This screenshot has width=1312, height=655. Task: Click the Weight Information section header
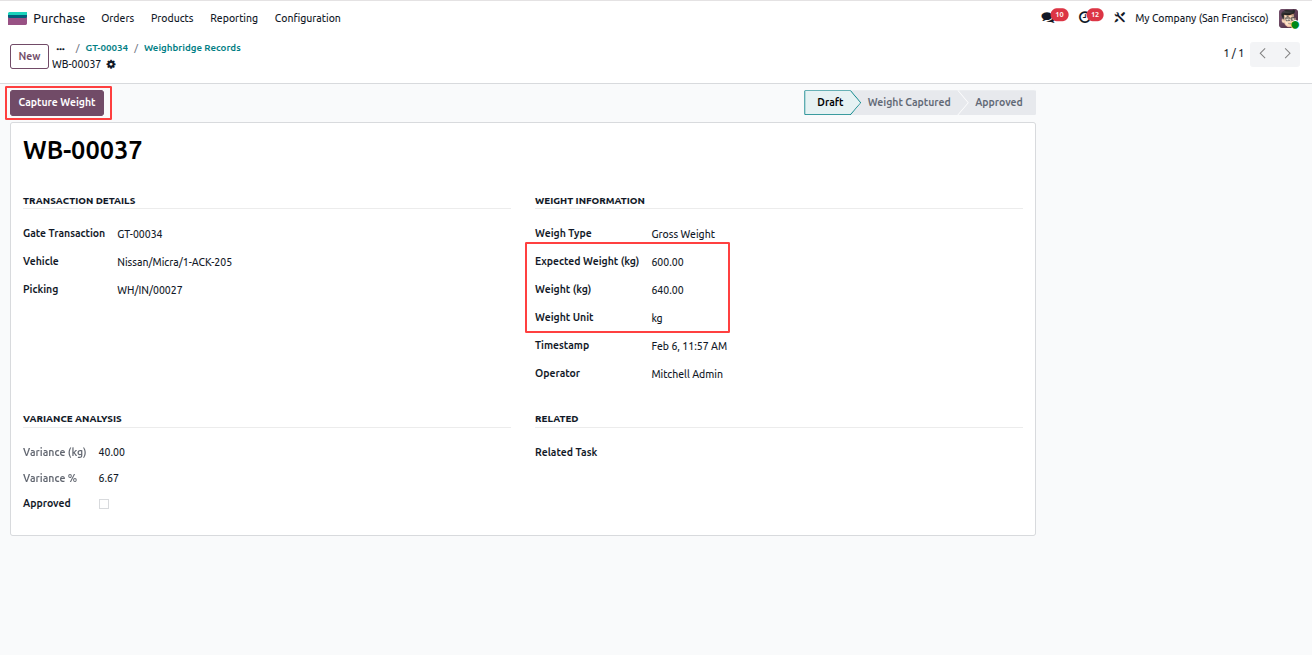(x=590, y=201)
